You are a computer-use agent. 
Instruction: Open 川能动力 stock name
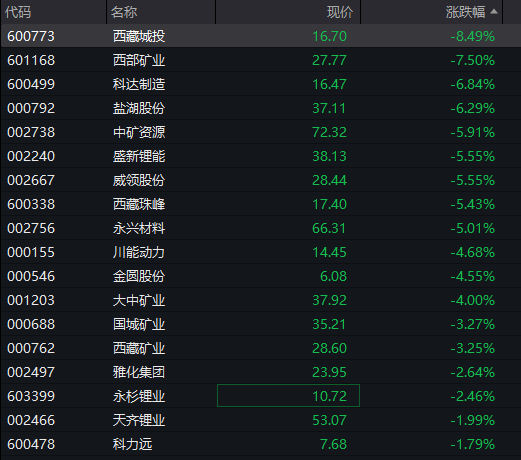coord(139,252)
